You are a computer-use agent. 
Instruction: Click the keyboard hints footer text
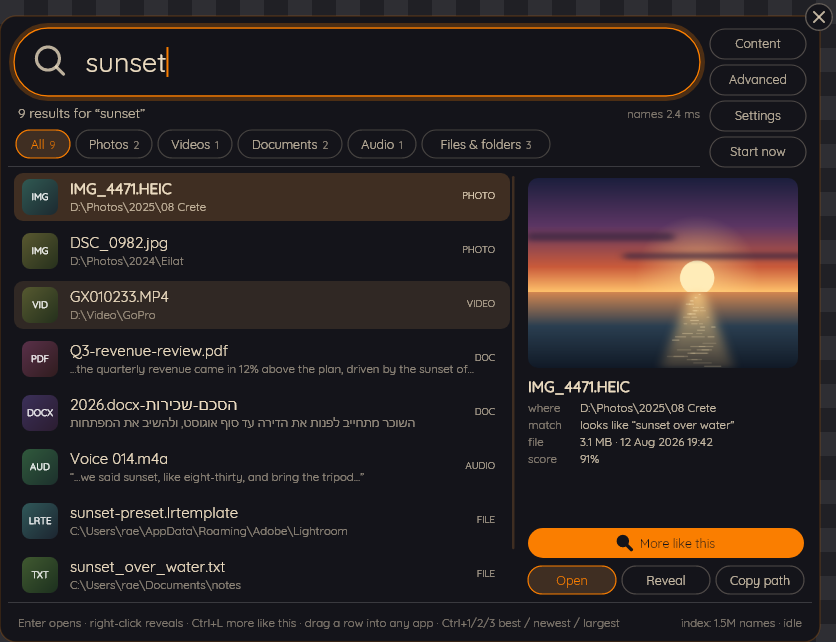[319, 623]
